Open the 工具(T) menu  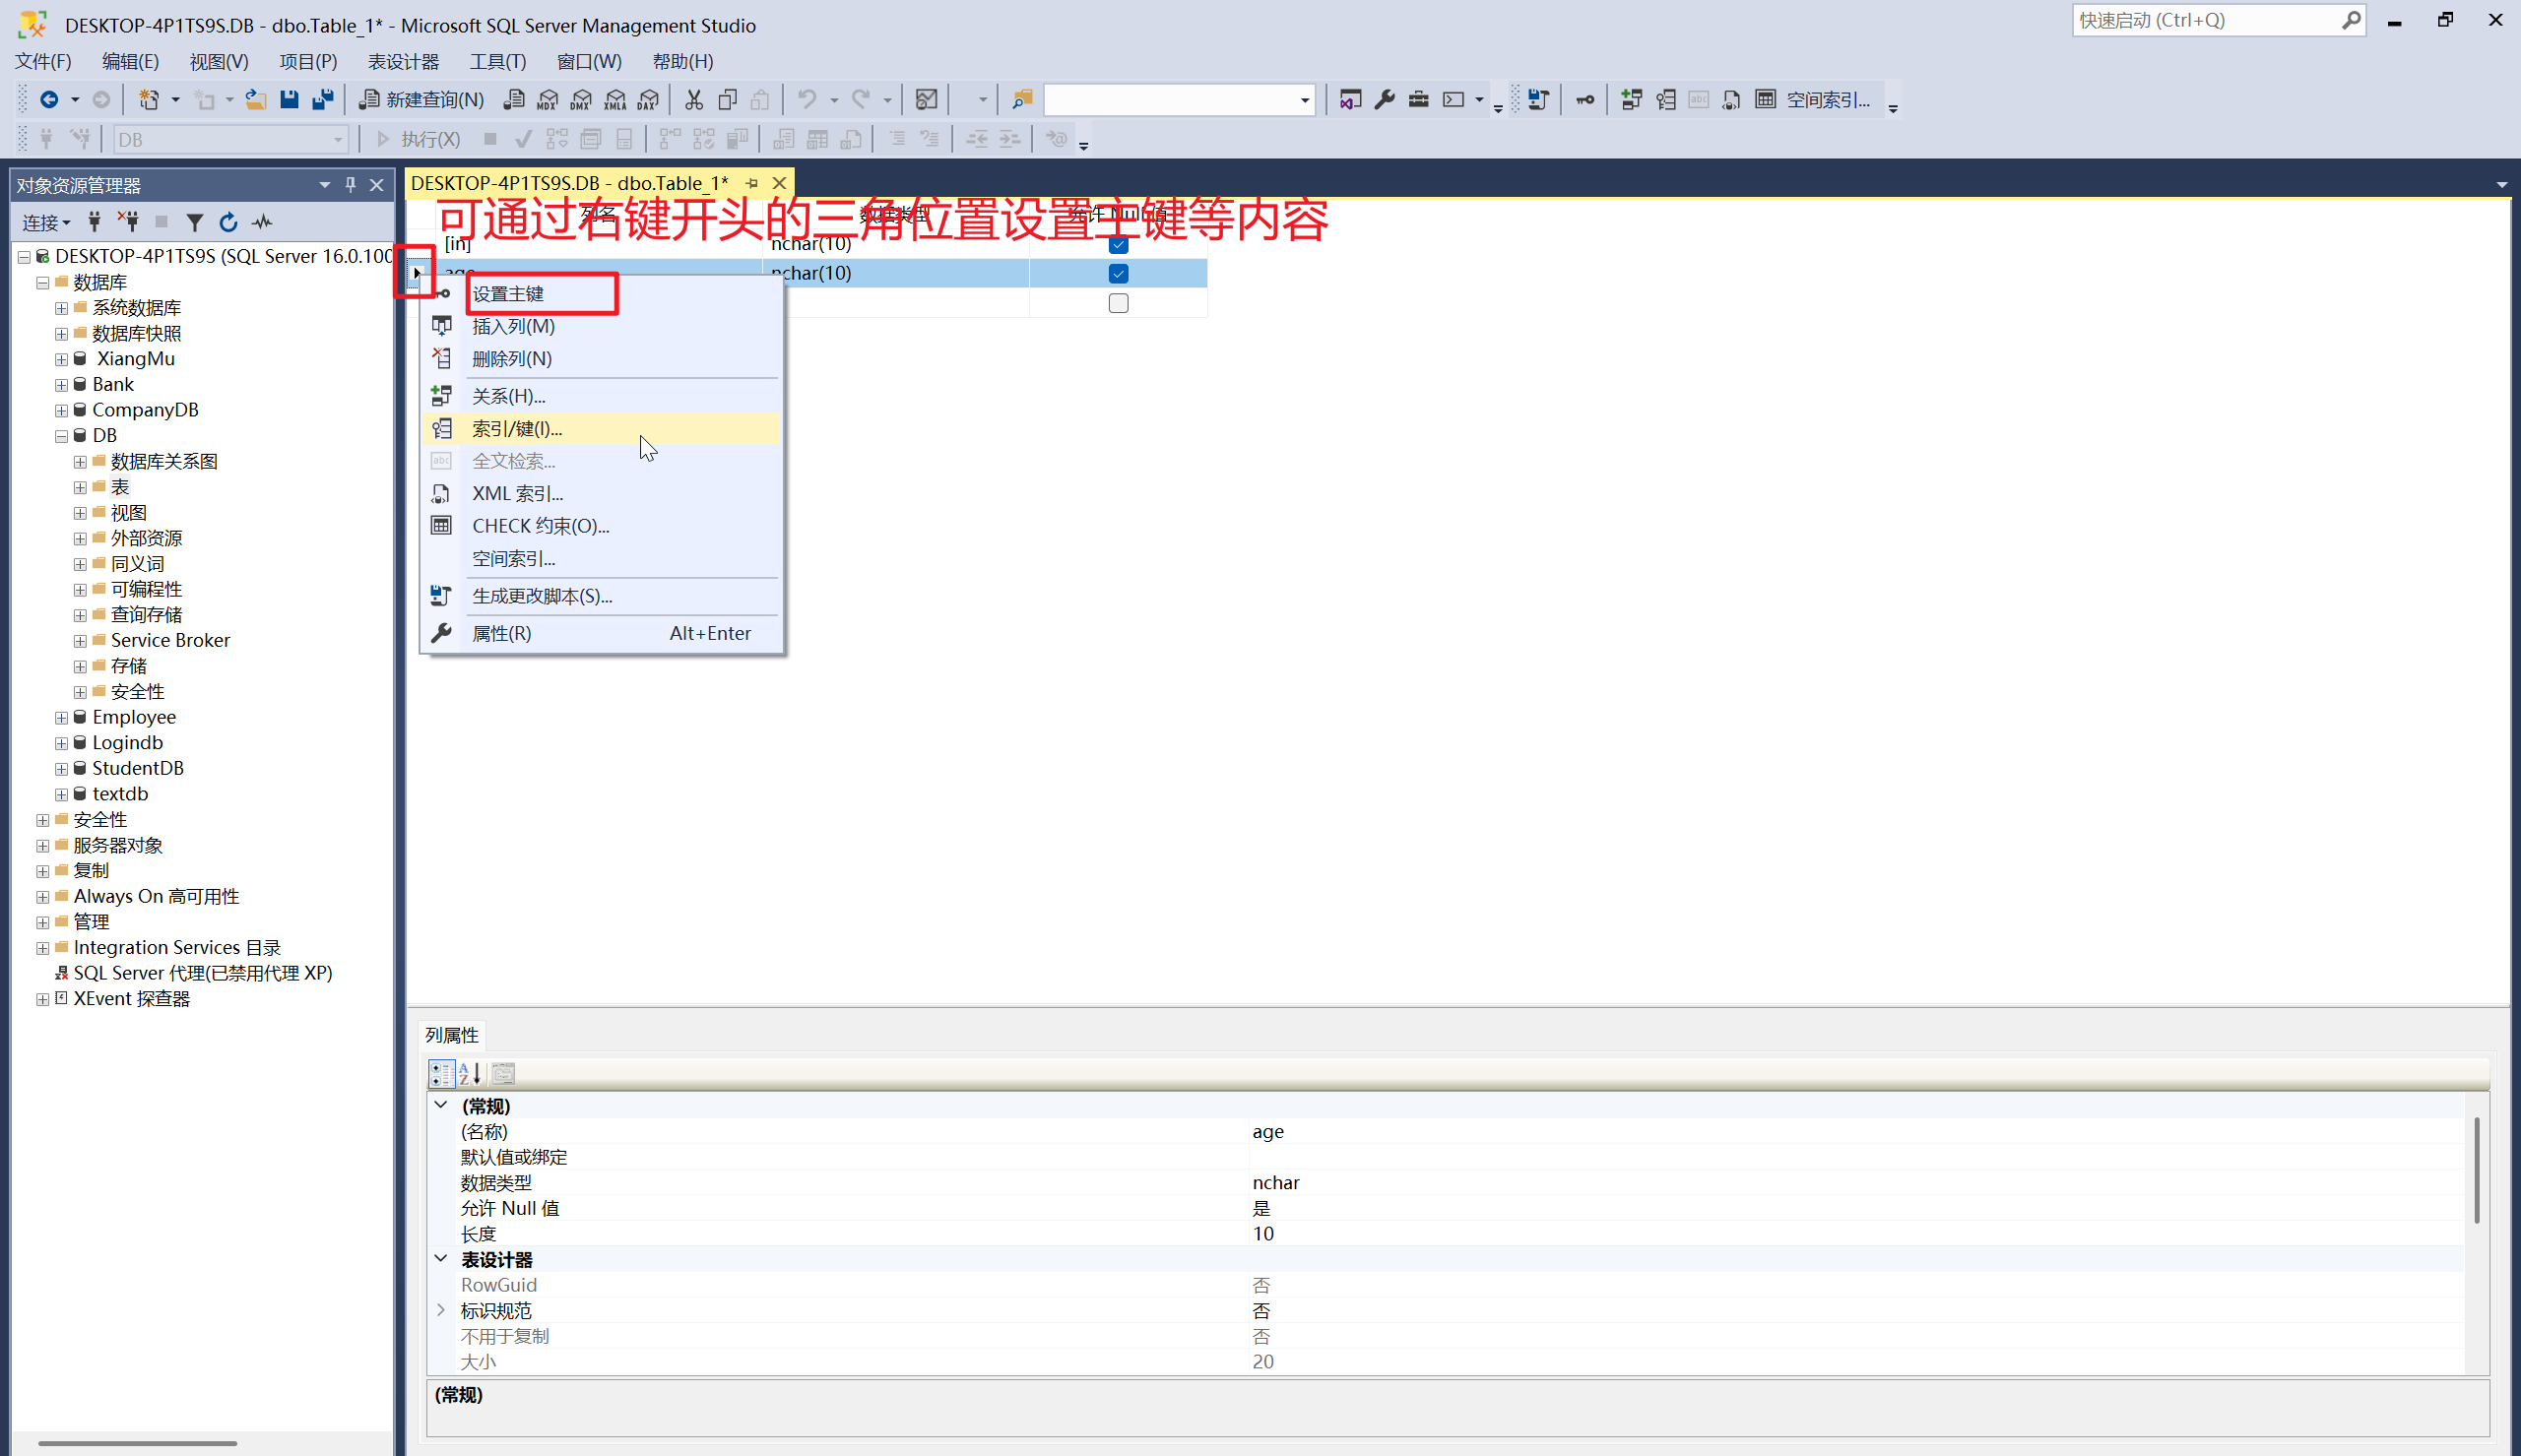497,62
